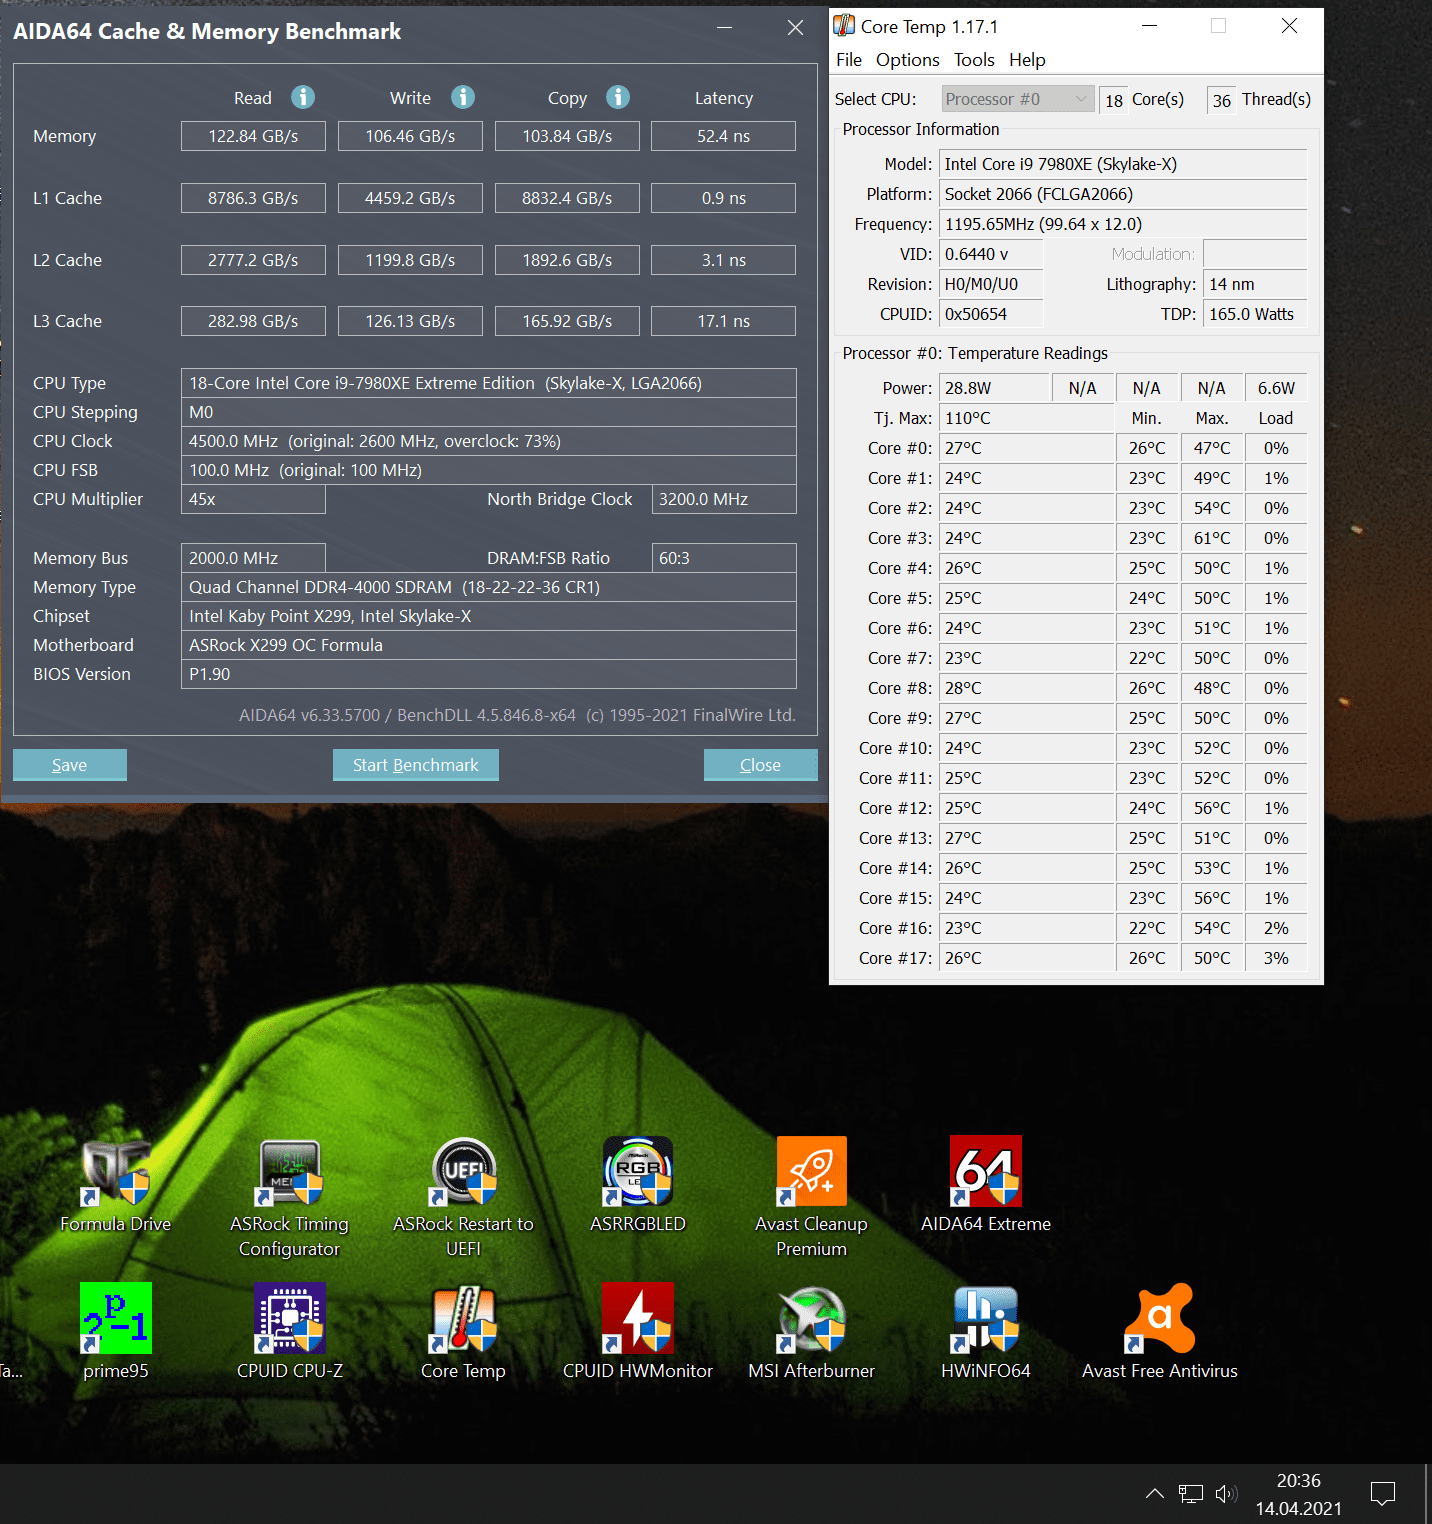
Task: Click the L2 Cache Write 1199.8 GB/s field
Action: click(410, 260)
